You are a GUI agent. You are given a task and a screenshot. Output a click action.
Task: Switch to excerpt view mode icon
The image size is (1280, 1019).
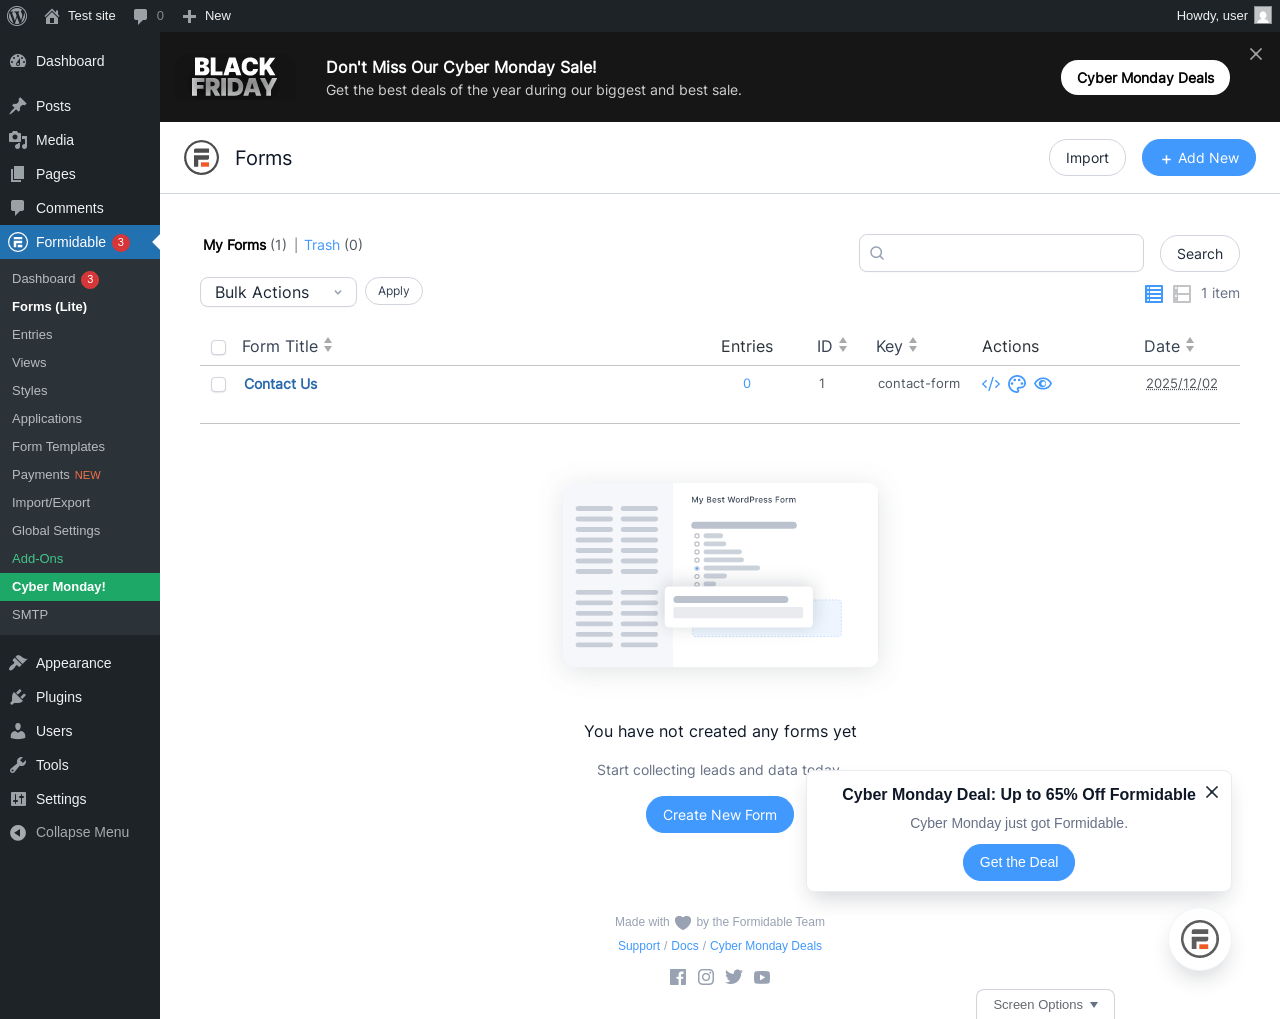(1182, 293)
